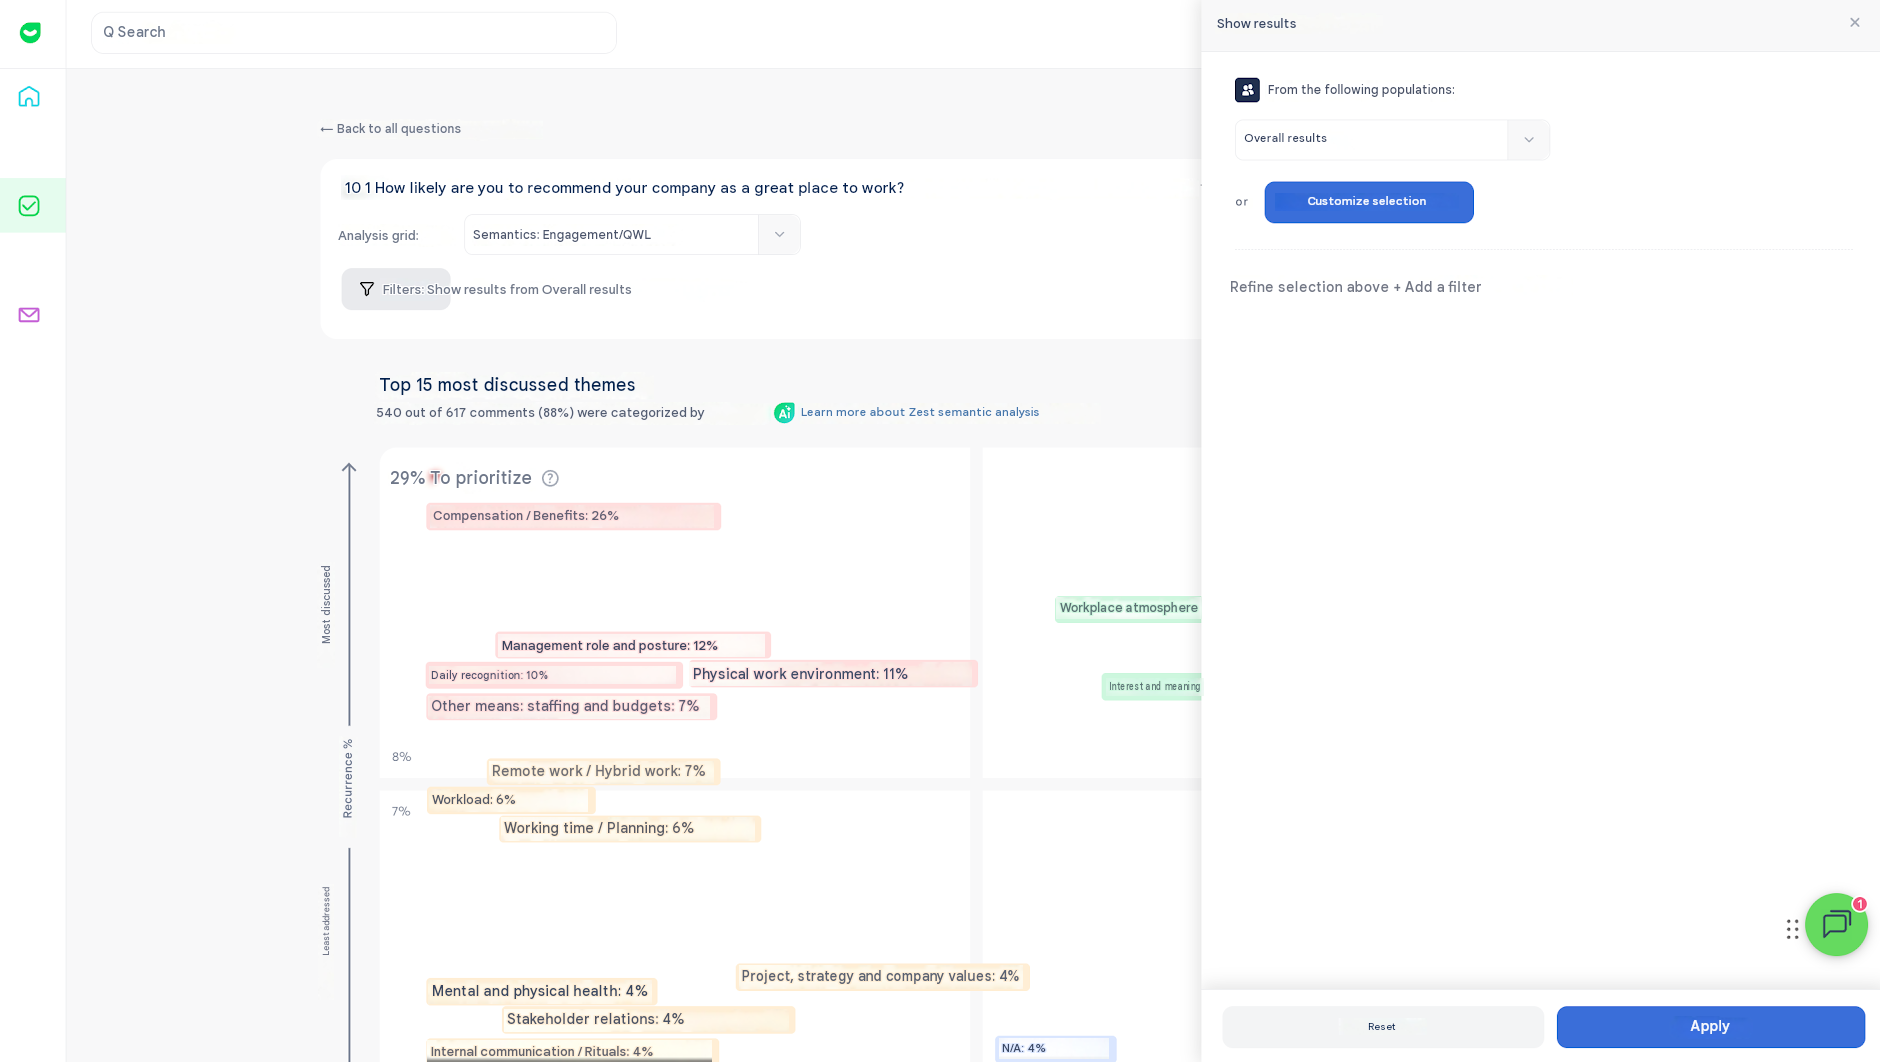Reset the filter selection

[x=1382, y=1027]
